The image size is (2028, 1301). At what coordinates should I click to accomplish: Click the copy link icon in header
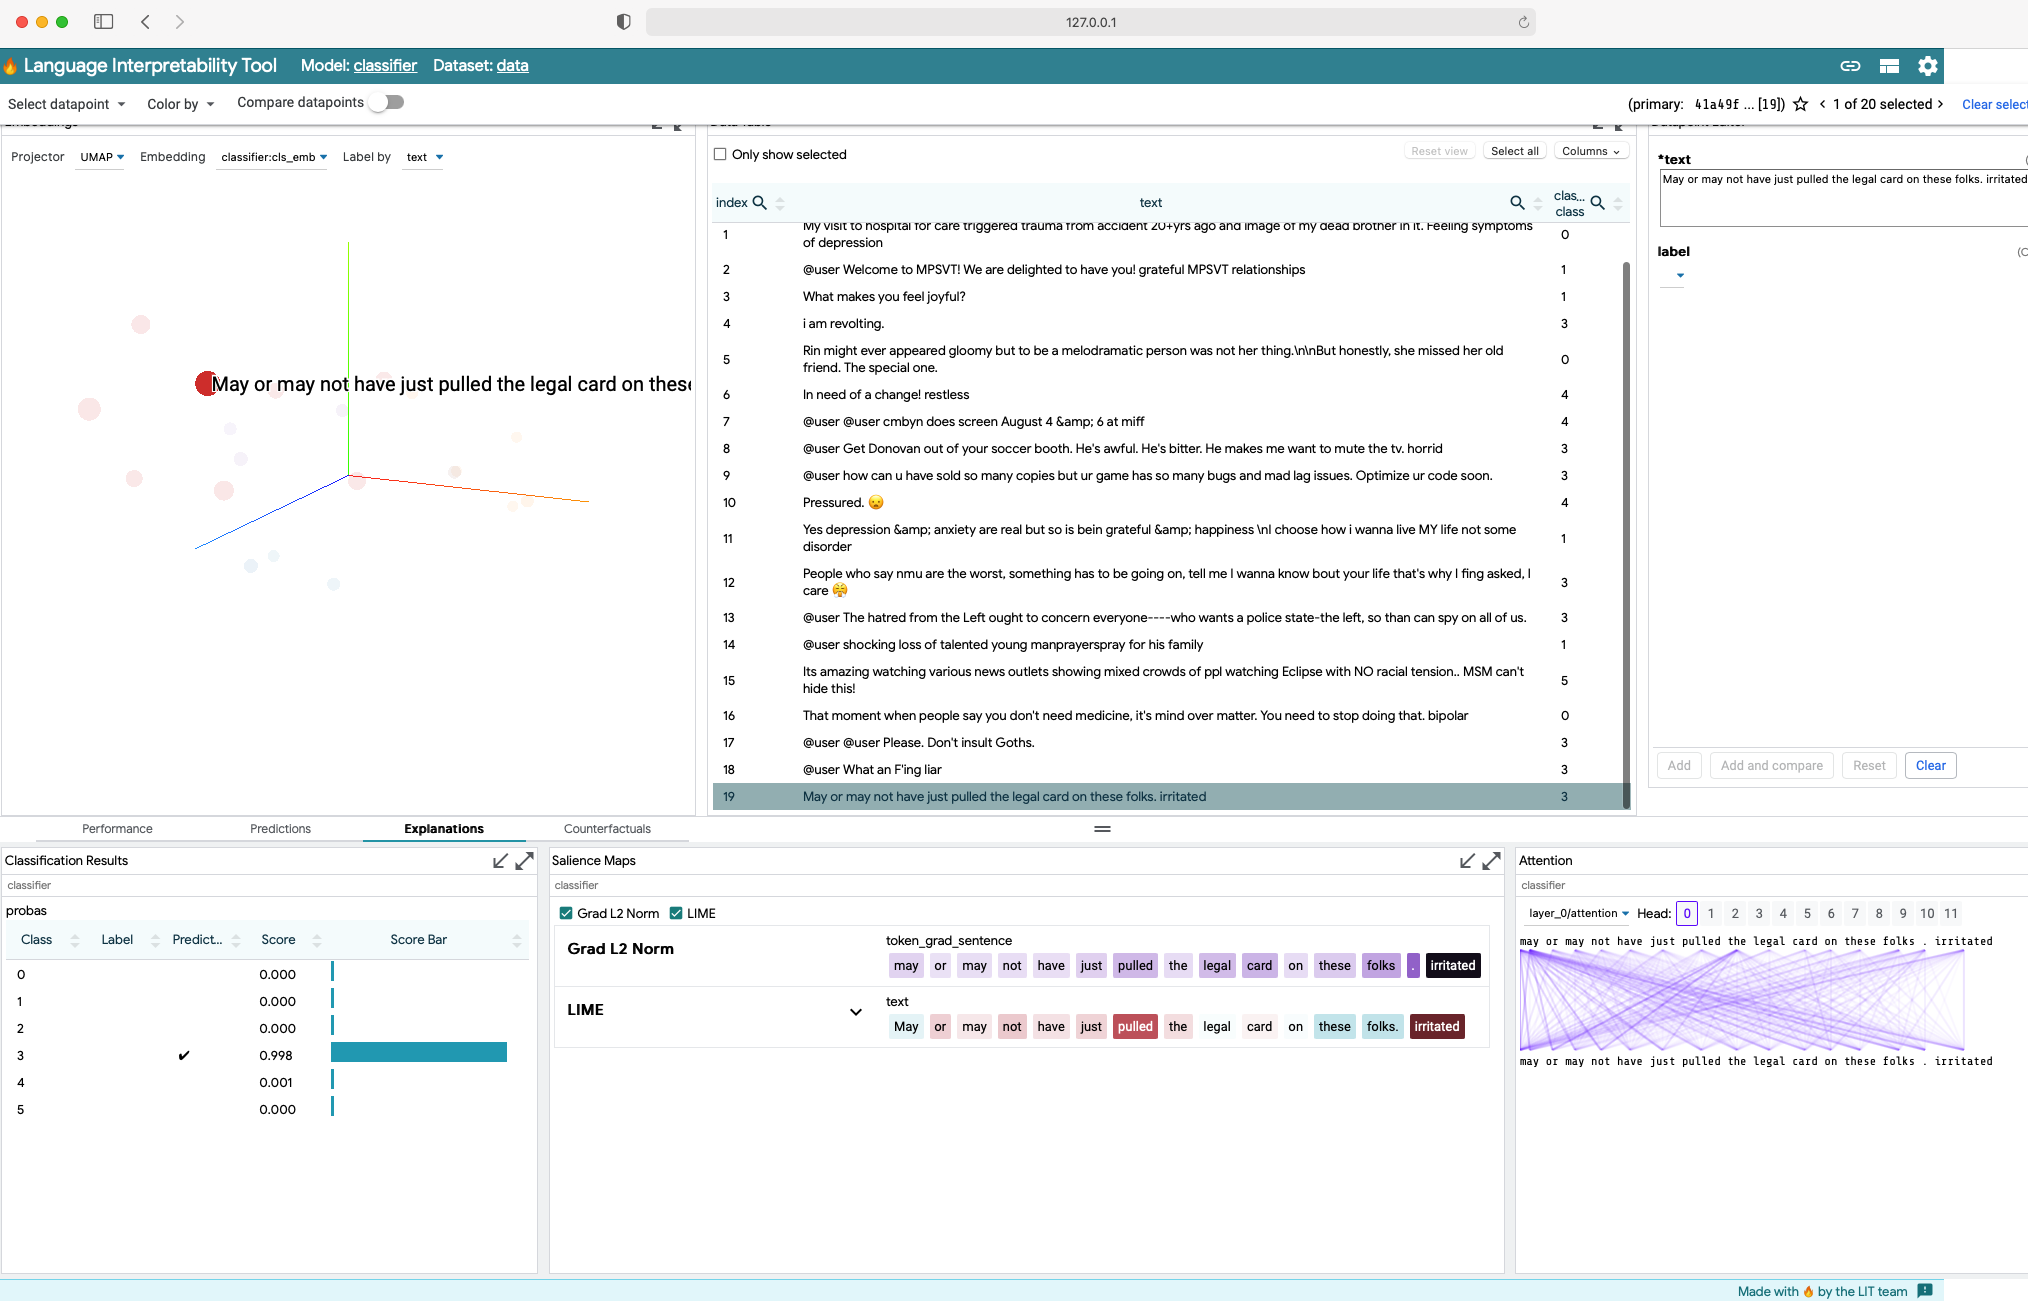point(1850,66)
